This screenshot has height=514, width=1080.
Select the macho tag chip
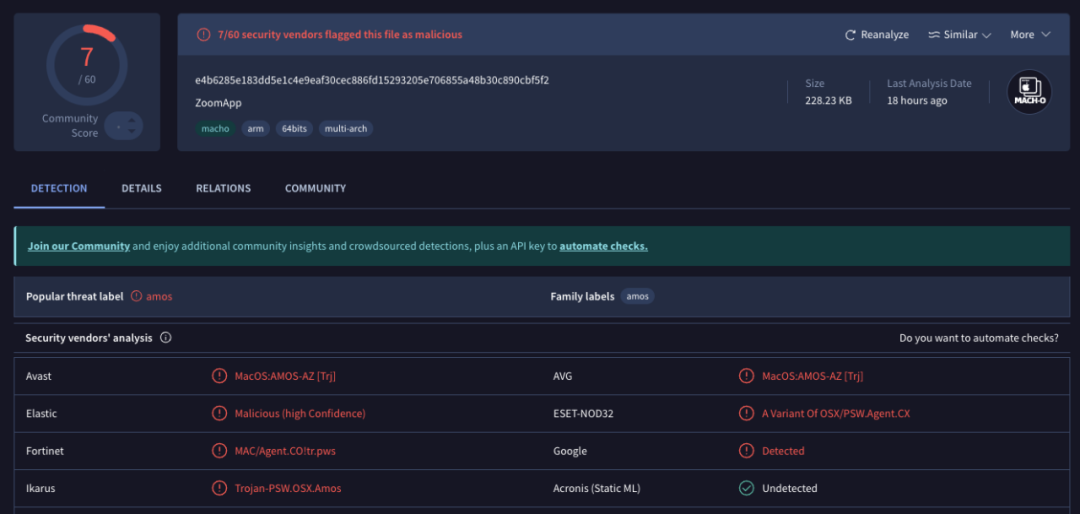(x=215, y=129)
